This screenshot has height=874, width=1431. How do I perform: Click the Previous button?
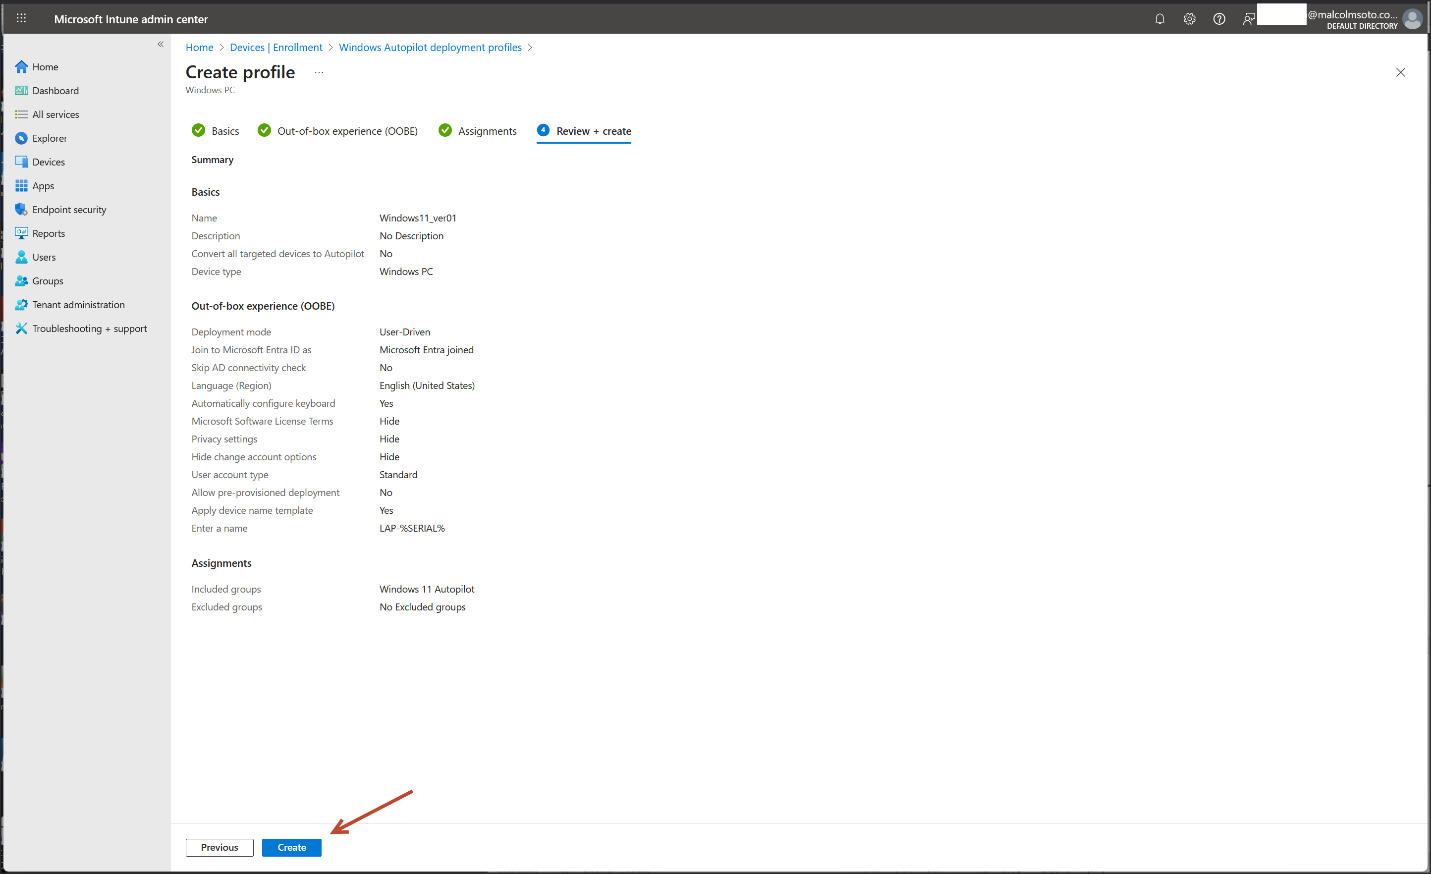coord(219,848)
